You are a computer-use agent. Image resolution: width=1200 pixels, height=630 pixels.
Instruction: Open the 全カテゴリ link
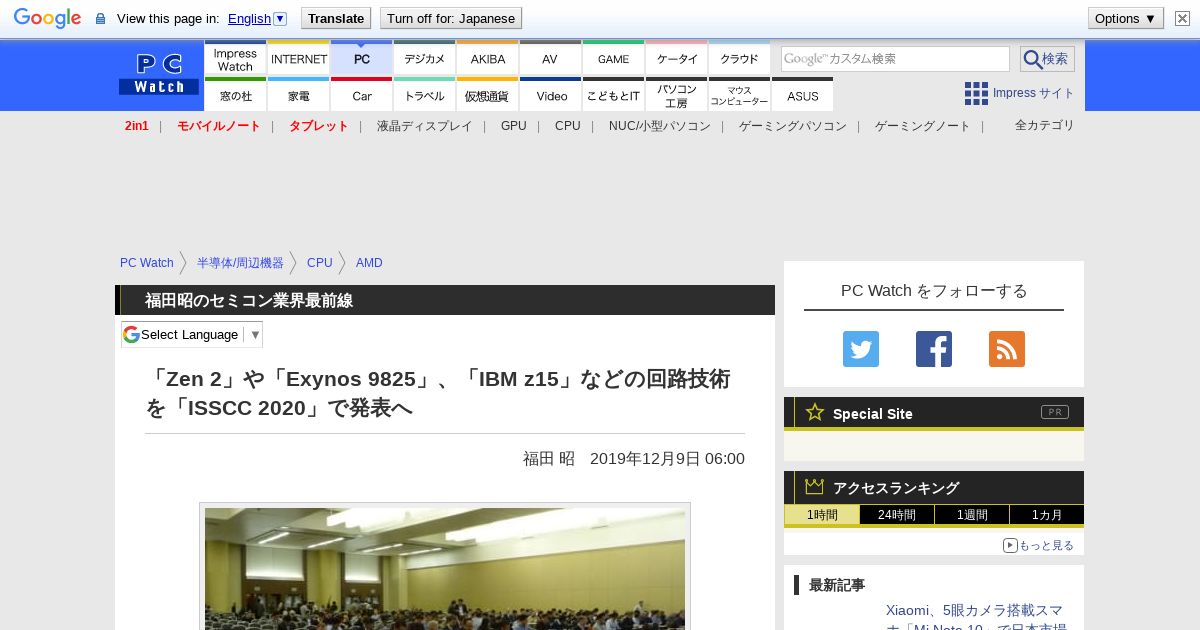(x=1045, y=125)
